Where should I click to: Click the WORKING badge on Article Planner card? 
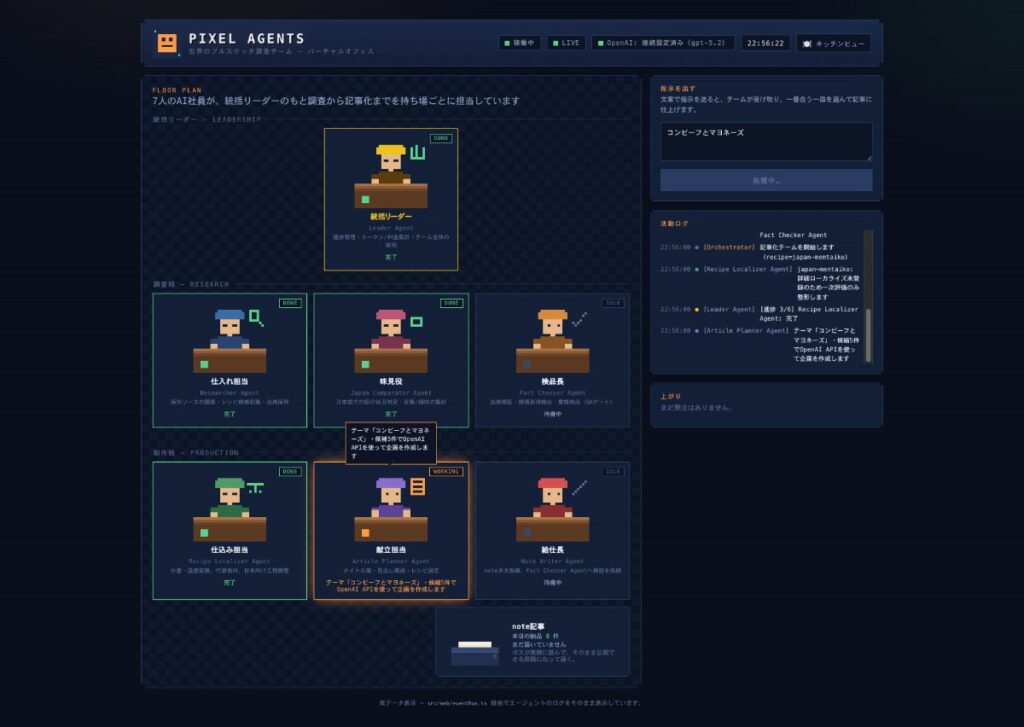(446, 472)
